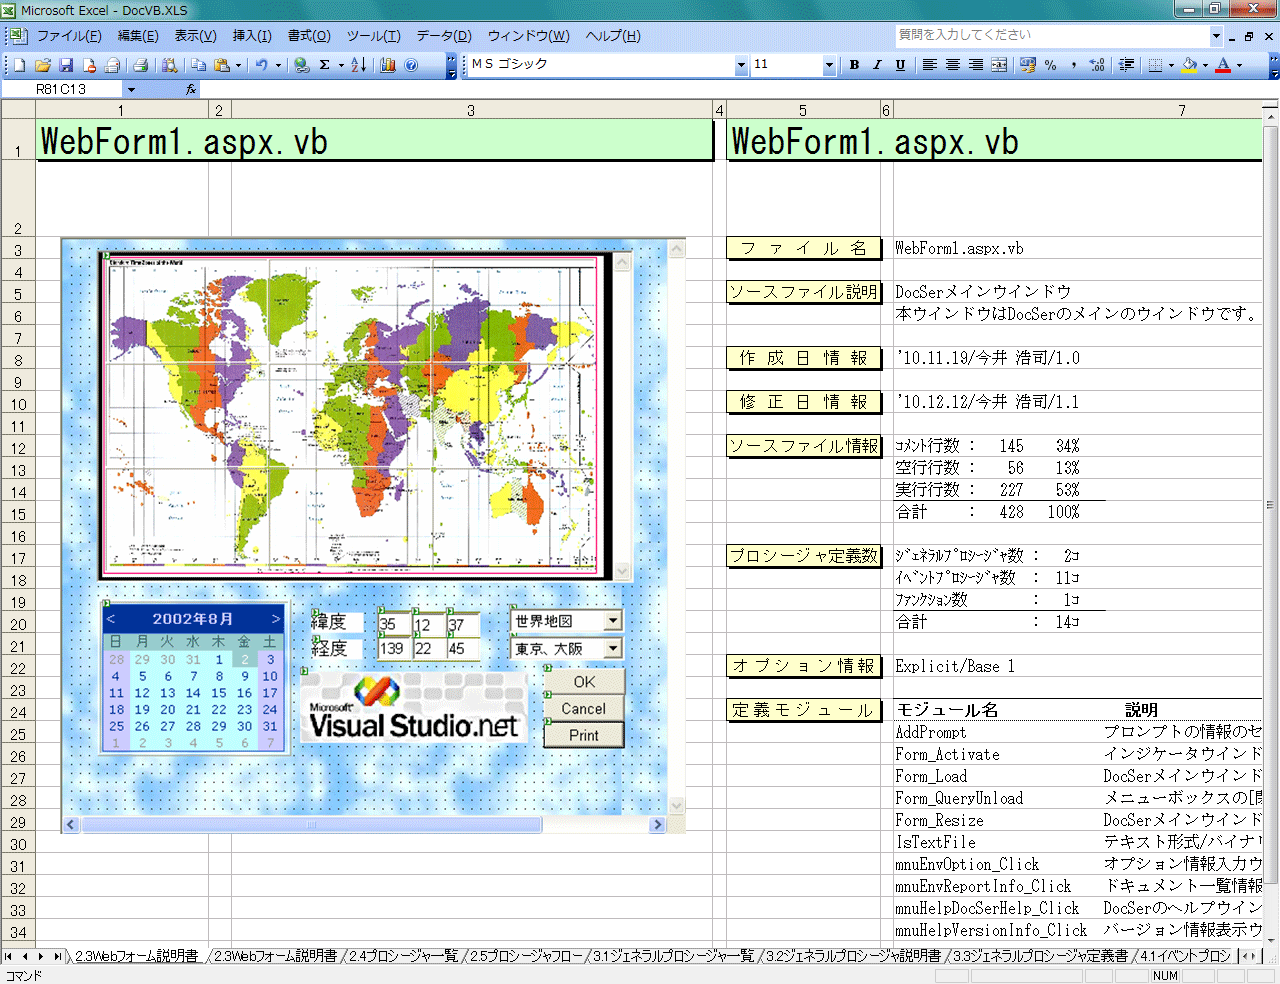Open the font size dropdown showing 11

click(828, 65)
